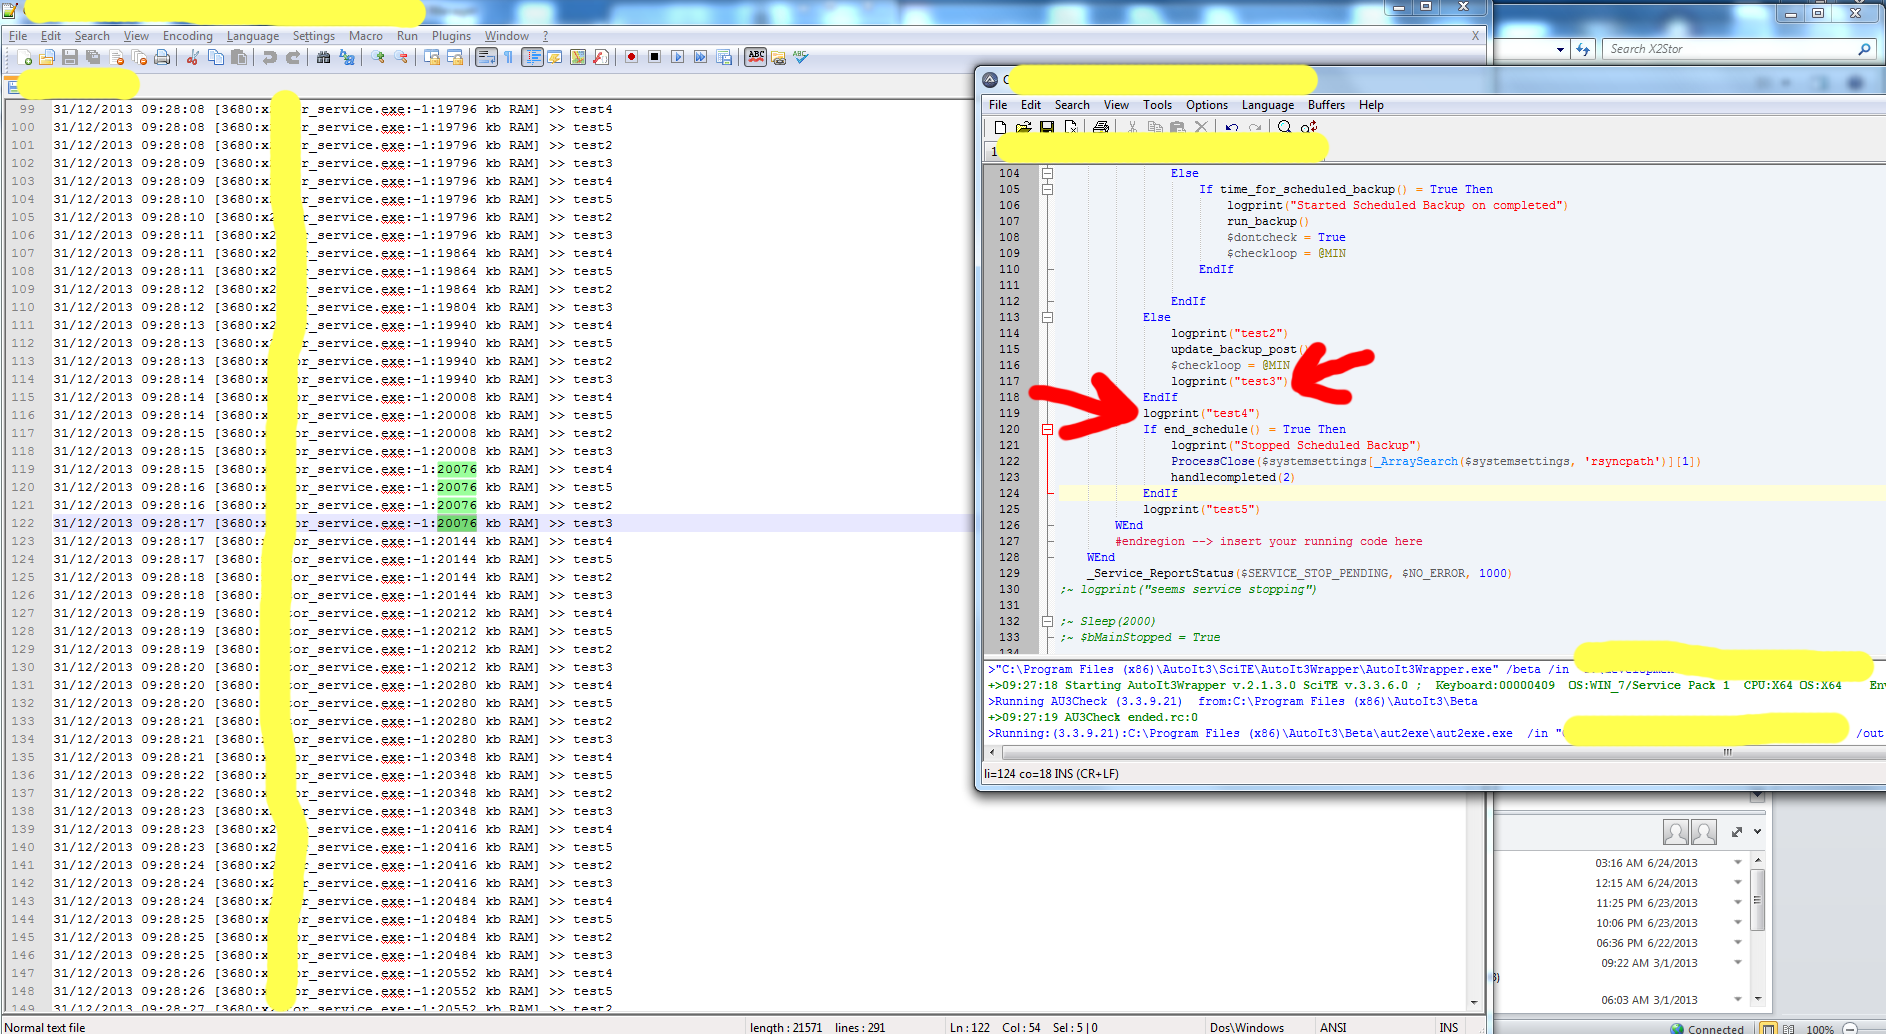Click Playback macro icon
Image resolution: width=1886 pixels, height=1034 pixels.
pyautogui.click(x=677, y=57)
